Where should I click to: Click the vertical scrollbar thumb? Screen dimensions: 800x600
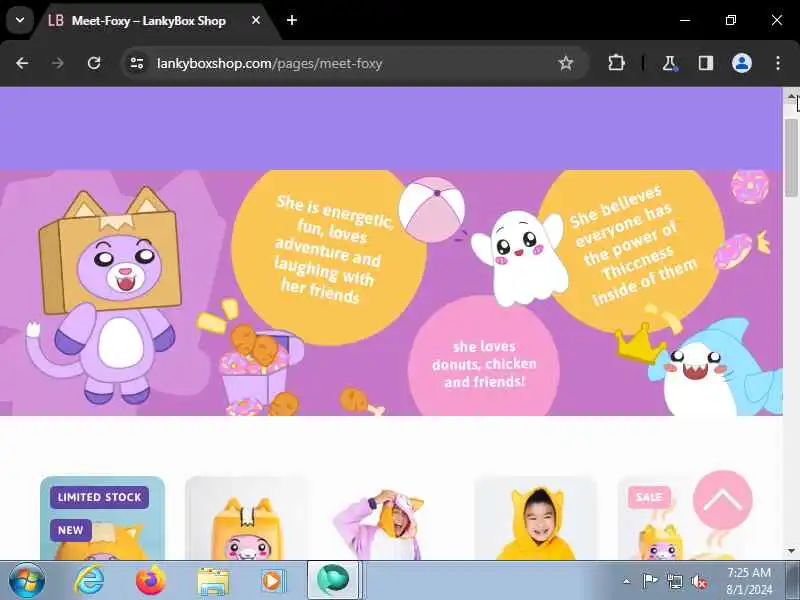pos(791,157)
